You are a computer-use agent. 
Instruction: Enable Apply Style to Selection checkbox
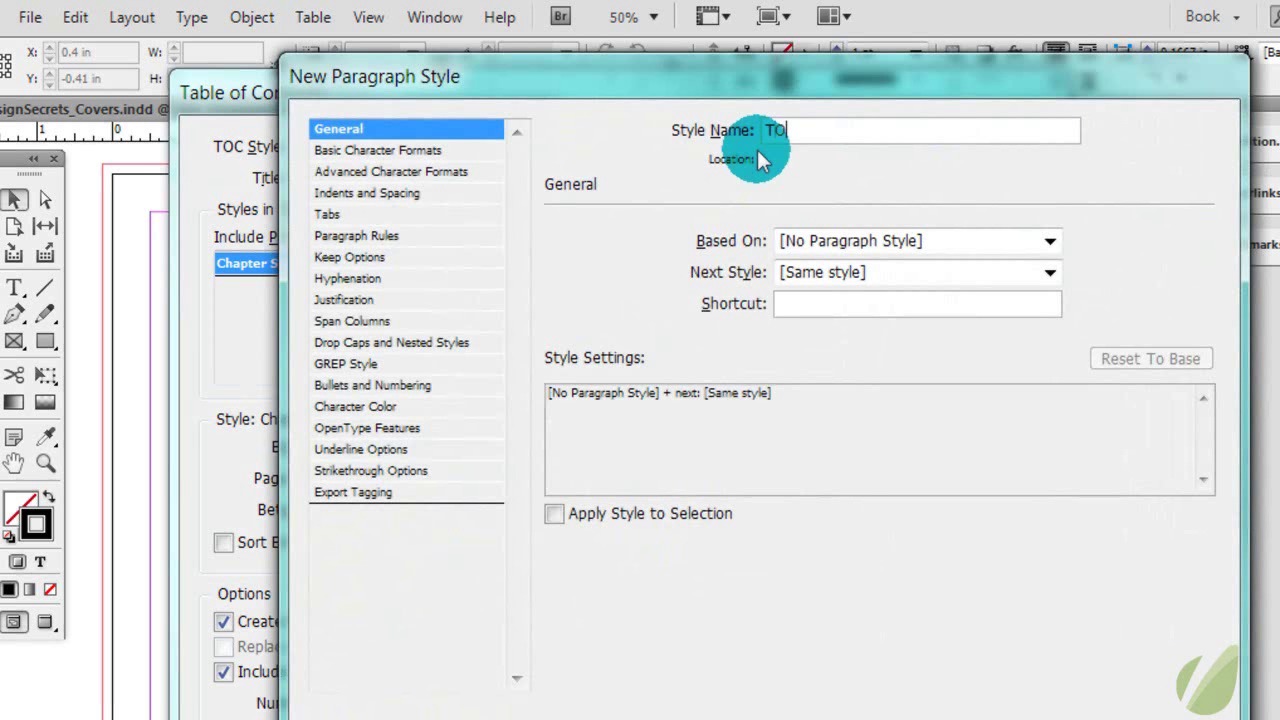click(554, 513)
